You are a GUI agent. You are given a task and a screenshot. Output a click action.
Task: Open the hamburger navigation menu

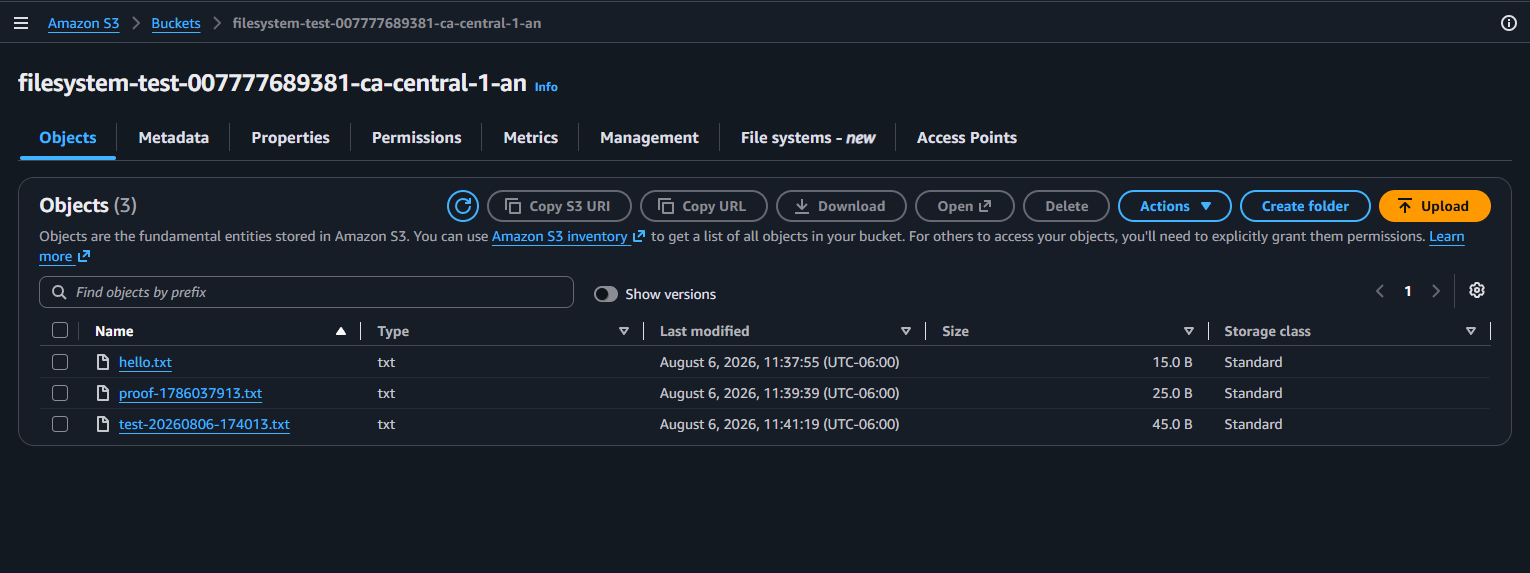coord(21,23)
